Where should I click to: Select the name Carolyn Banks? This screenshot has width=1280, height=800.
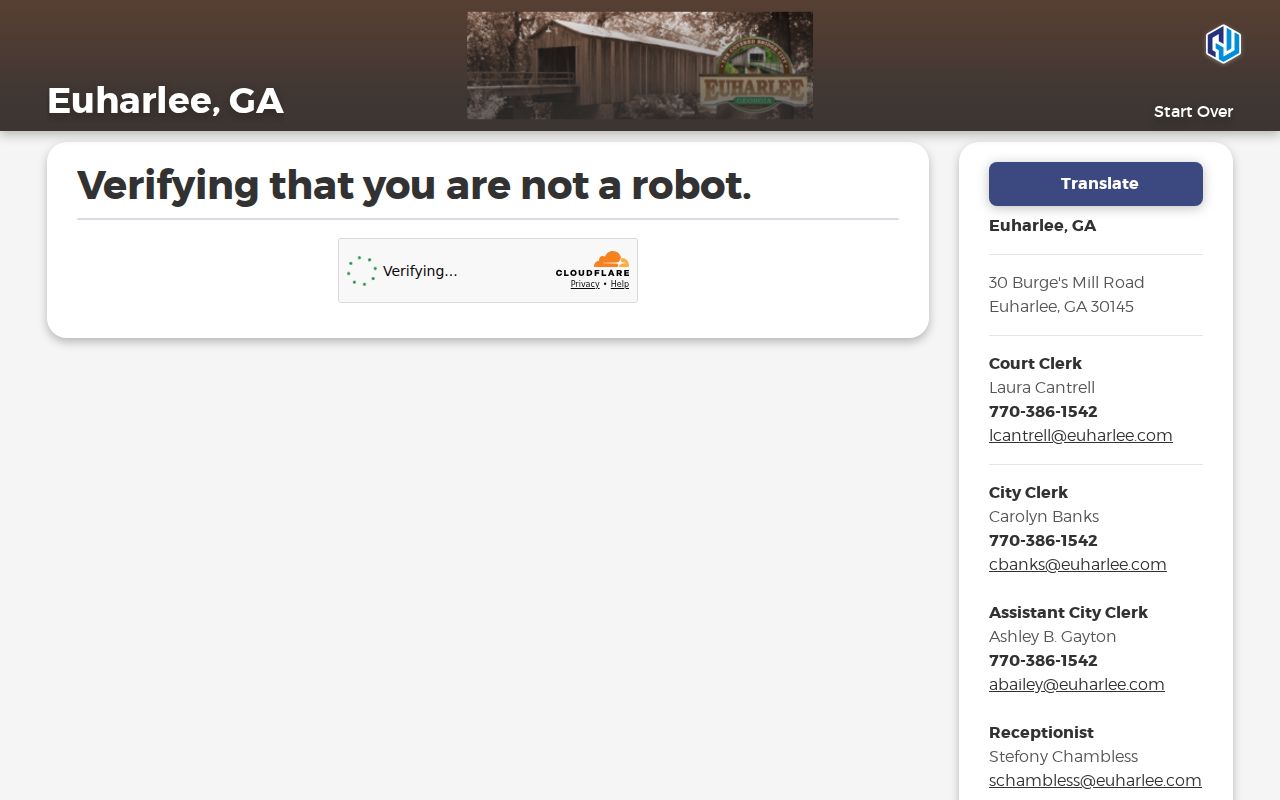[x=1043, y=517]
